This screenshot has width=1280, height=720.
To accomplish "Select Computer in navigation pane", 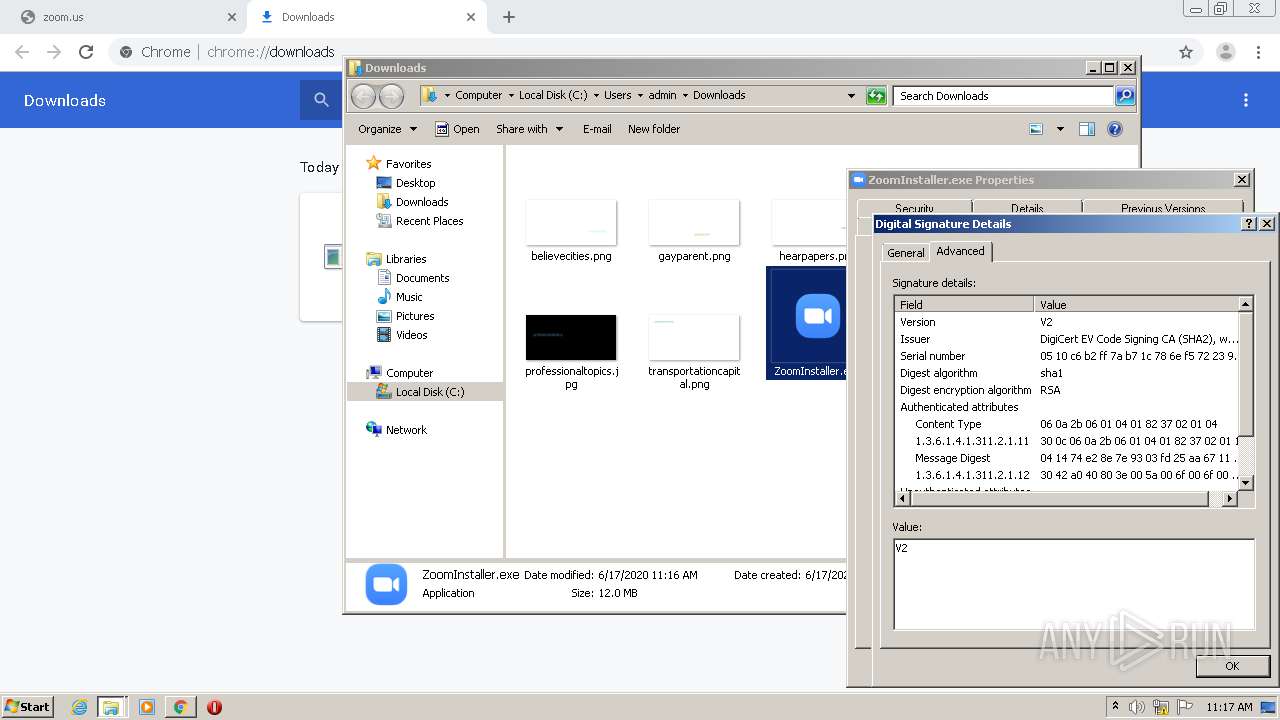I will click(x=409, y=373).
